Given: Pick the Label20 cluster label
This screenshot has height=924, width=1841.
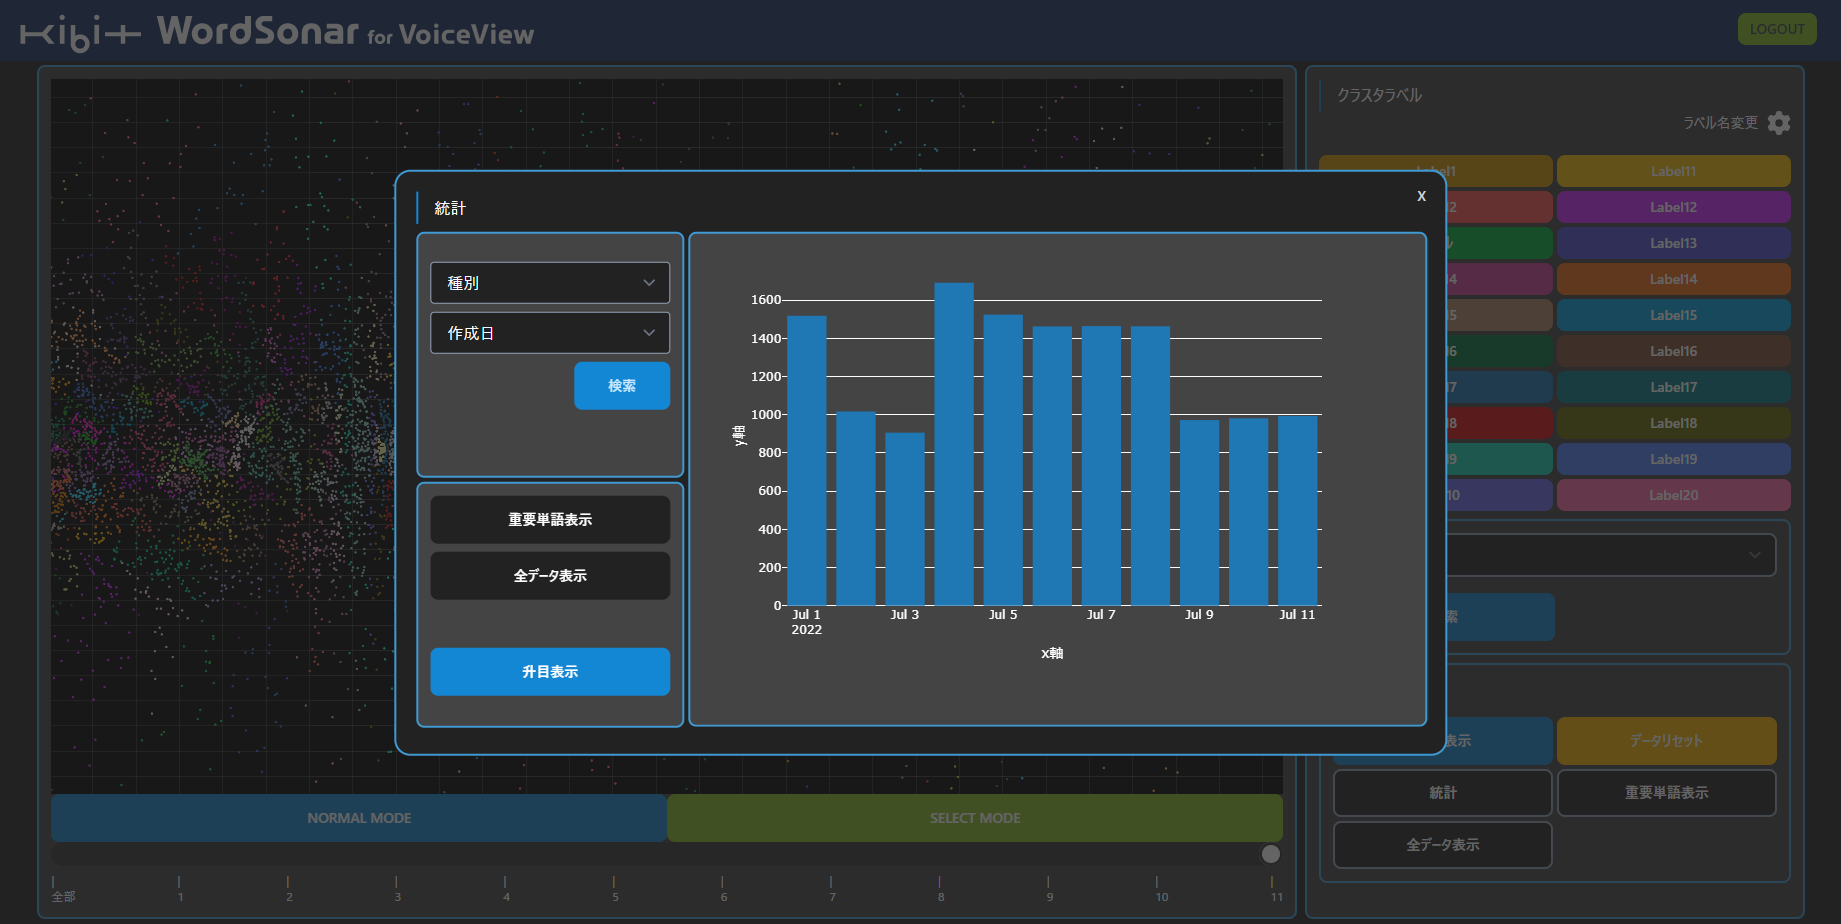Looking at the screenshot, I should [1673, 495].
